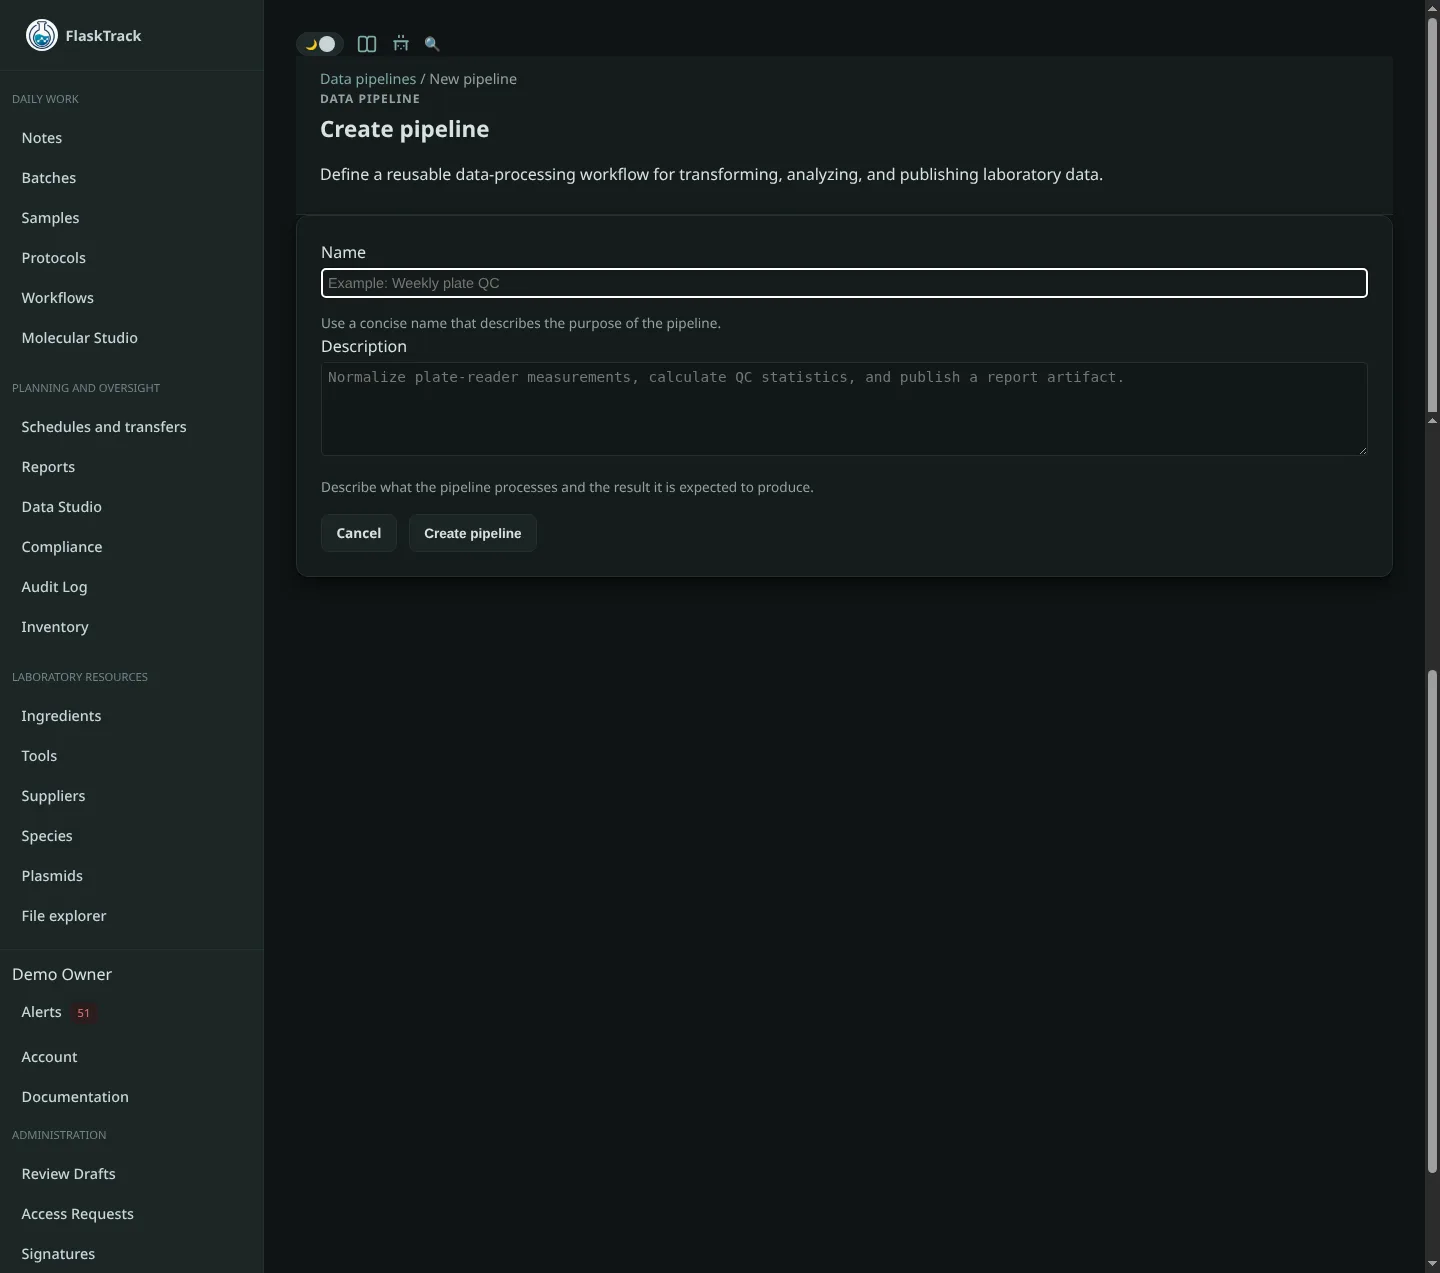Open search with the magnifier icon
Screen dimensions: 1440x1273
[x=432, y=44]
